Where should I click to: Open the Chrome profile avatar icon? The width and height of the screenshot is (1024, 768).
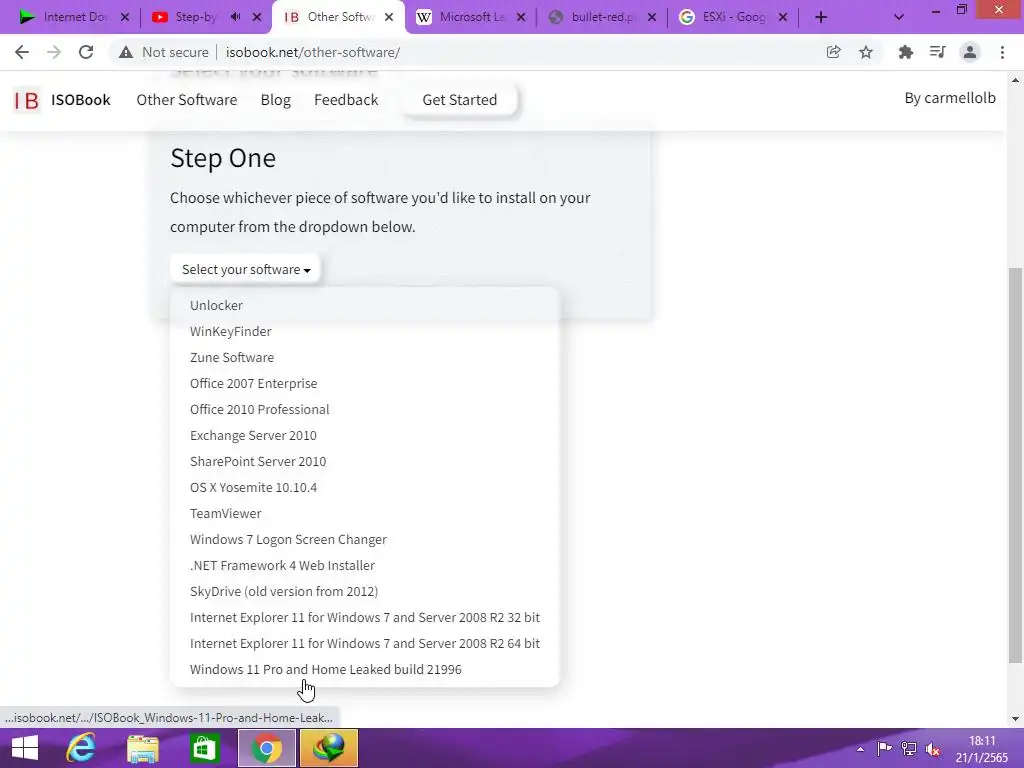pos(970,52)
